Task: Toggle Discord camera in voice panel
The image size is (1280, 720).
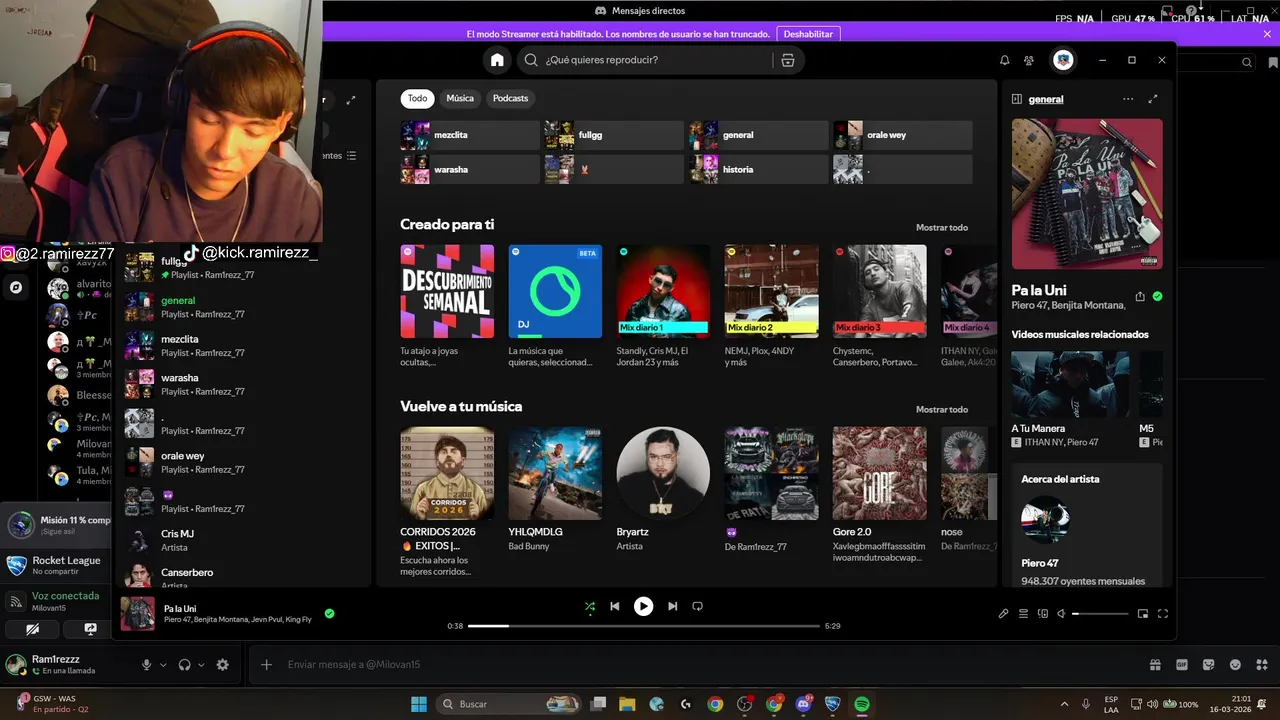Action: coord(32,629)
